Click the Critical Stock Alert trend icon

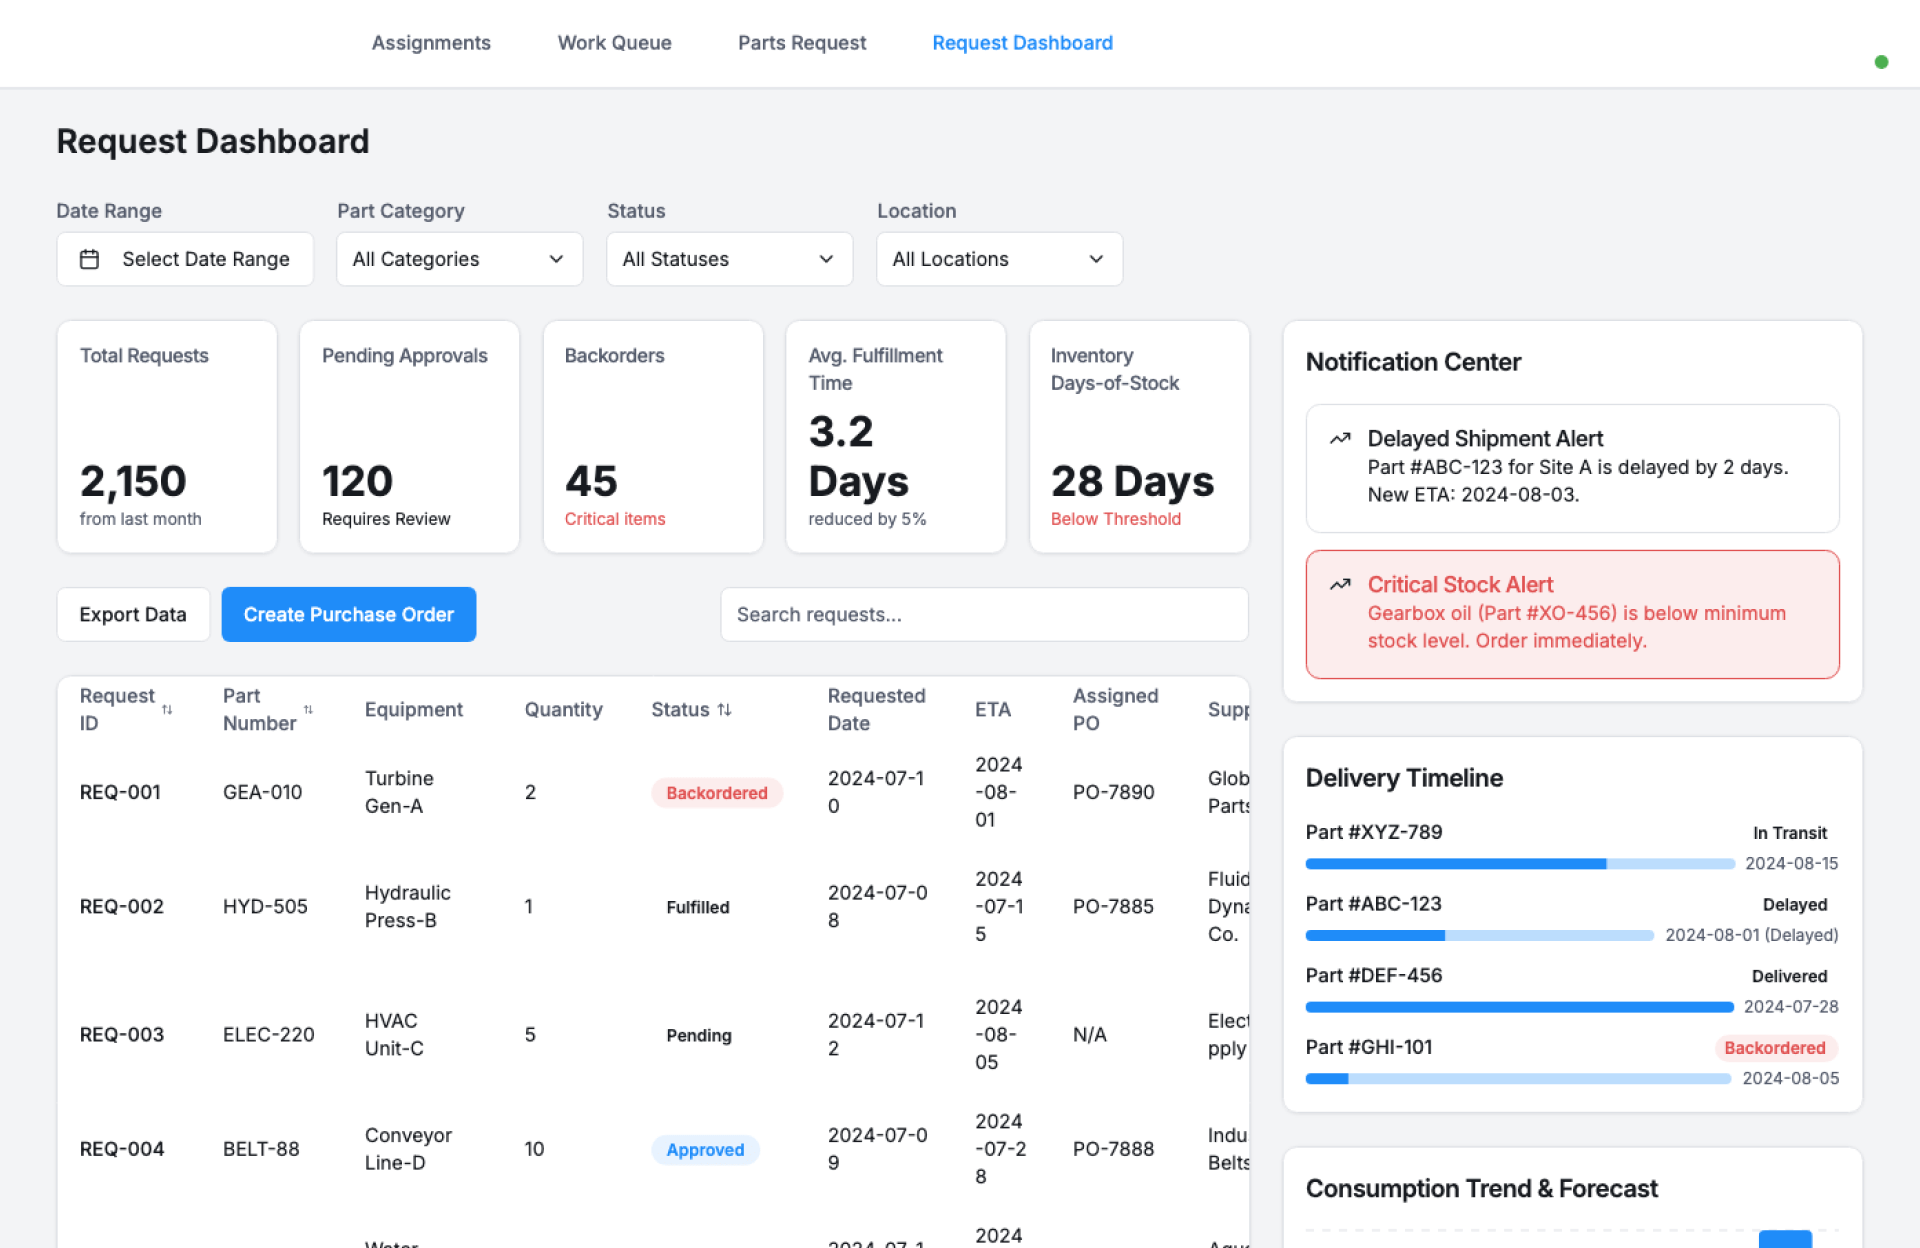[x=1340, y=585]
